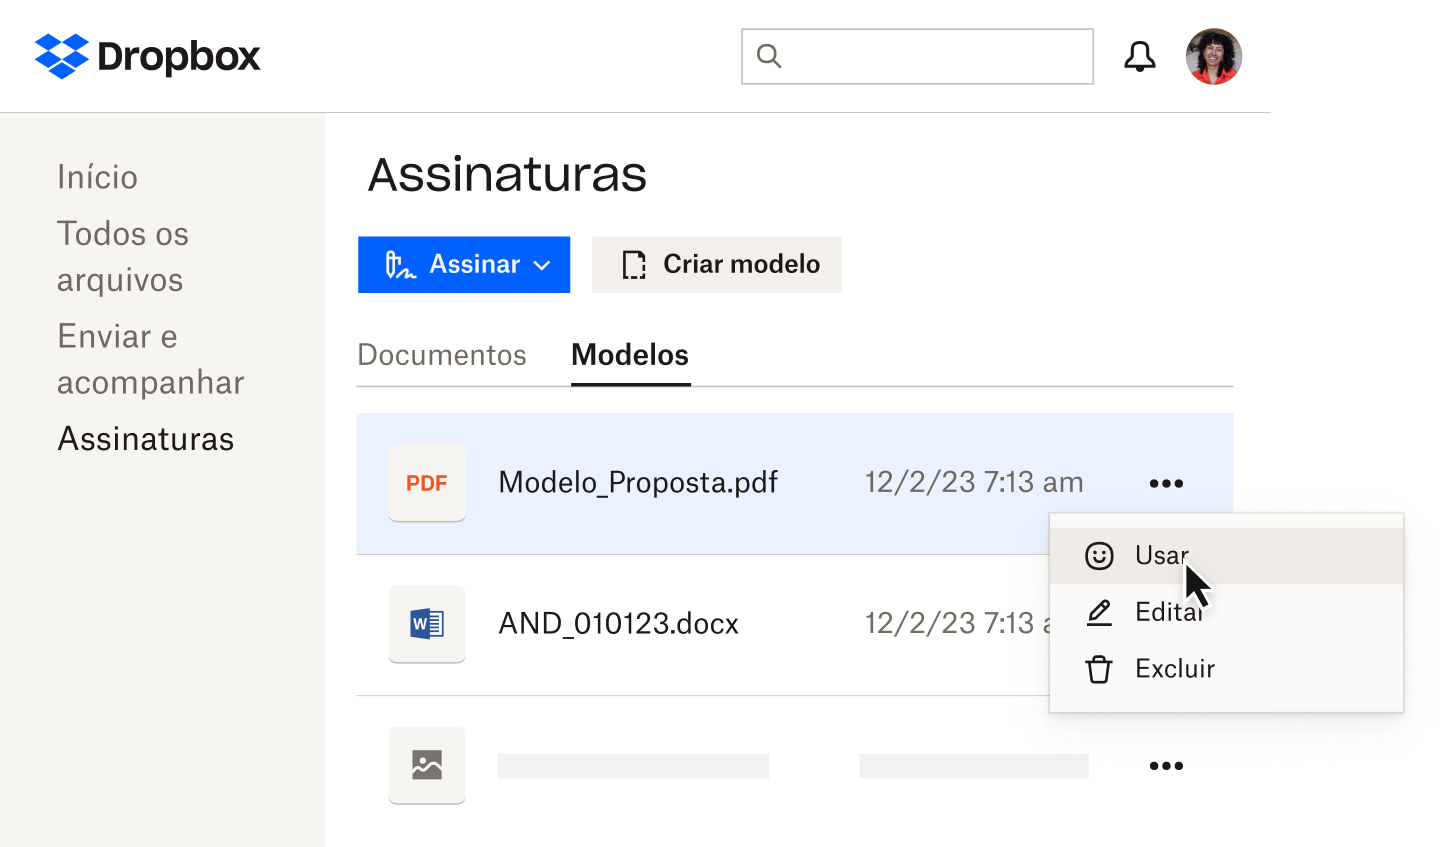1440x847 pixels.
Task: Open the Assinar dropdown chevron
Action: coord(541,265)
